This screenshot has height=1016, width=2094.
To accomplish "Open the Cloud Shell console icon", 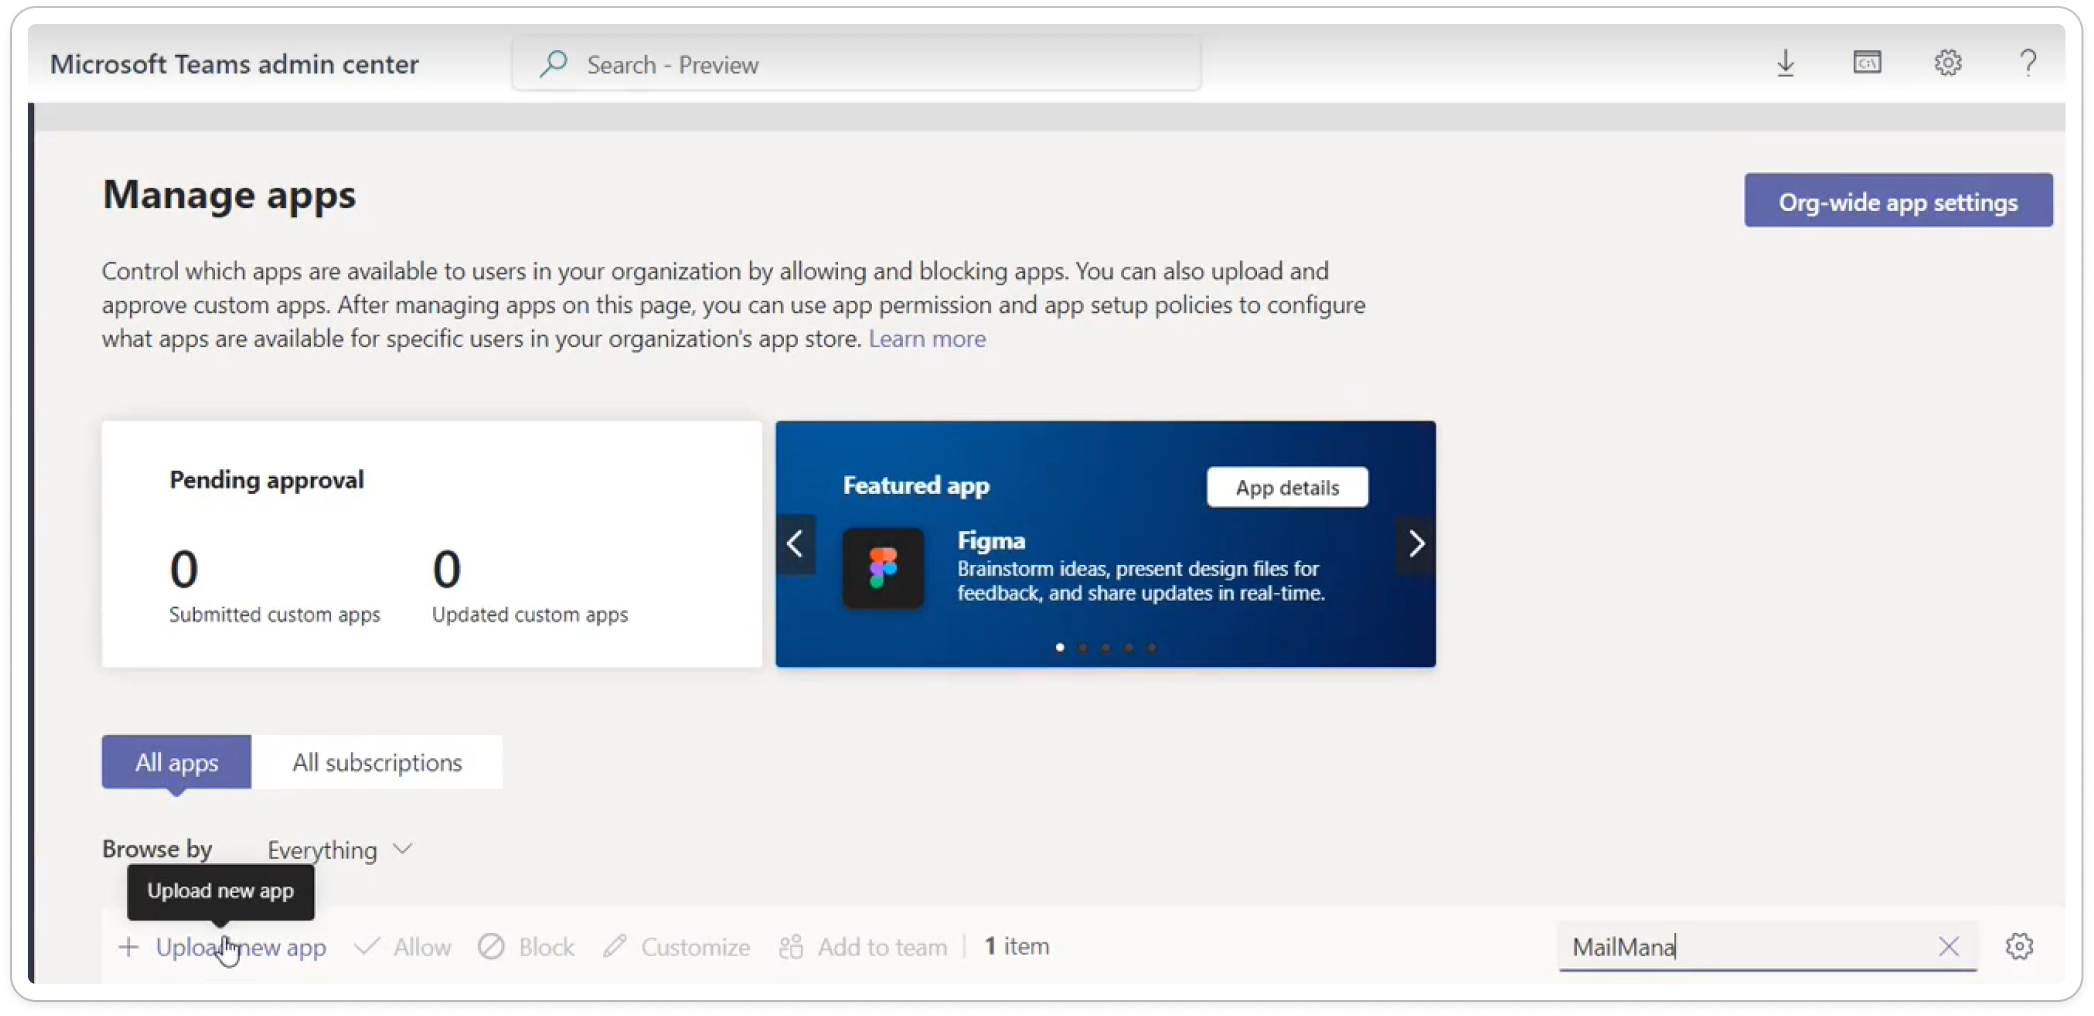I will tap(1866, 63).
